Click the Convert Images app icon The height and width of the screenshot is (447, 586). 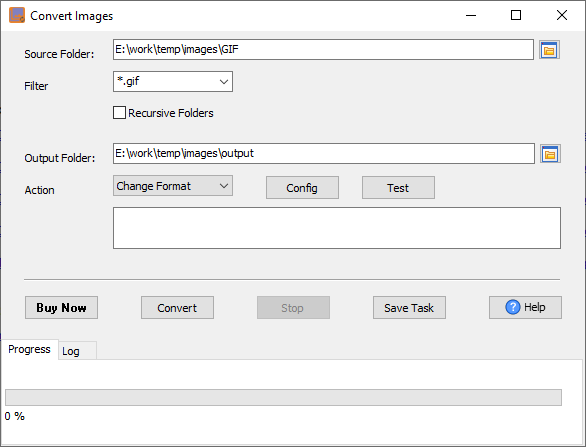(17, 15)
